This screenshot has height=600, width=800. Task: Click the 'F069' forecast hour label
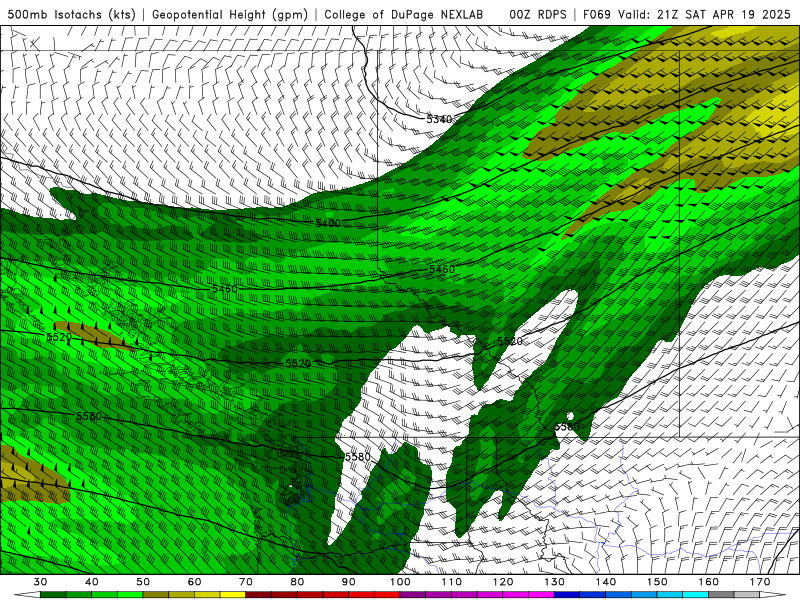point(596,14)
